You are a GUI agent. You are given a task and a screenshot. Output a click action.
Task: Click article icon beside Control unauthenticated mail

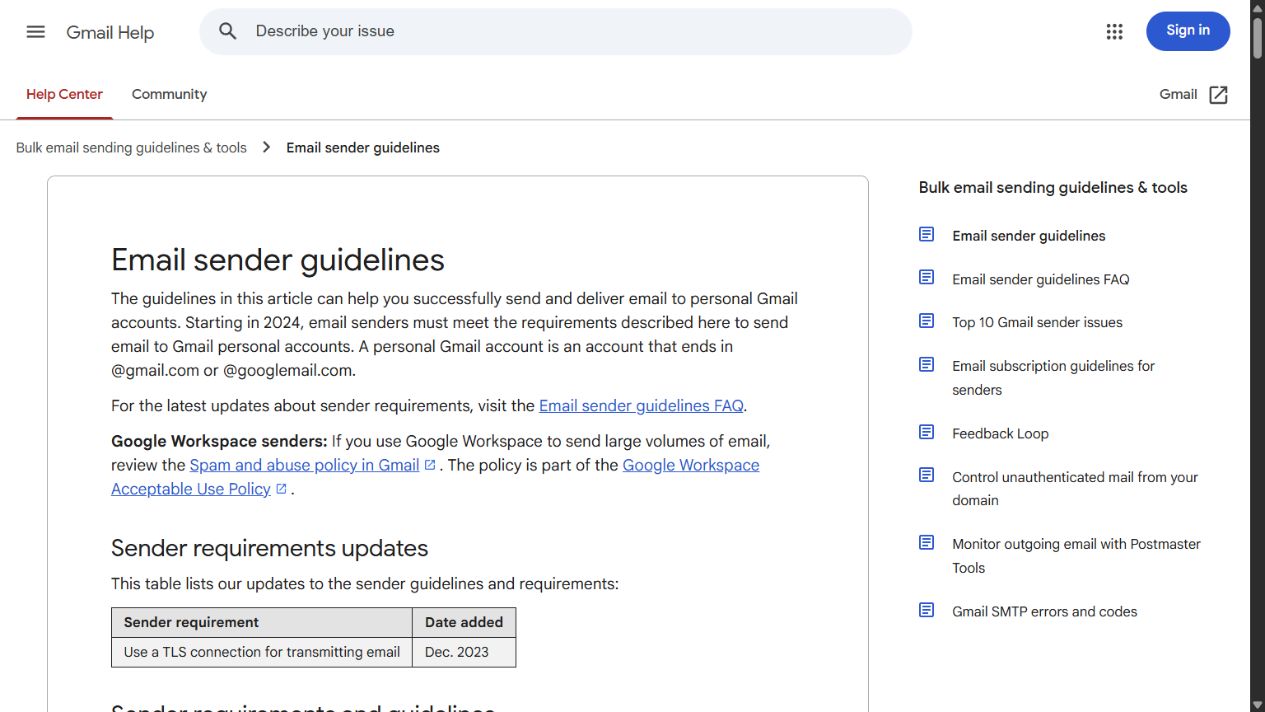click(x=927, y=476)
